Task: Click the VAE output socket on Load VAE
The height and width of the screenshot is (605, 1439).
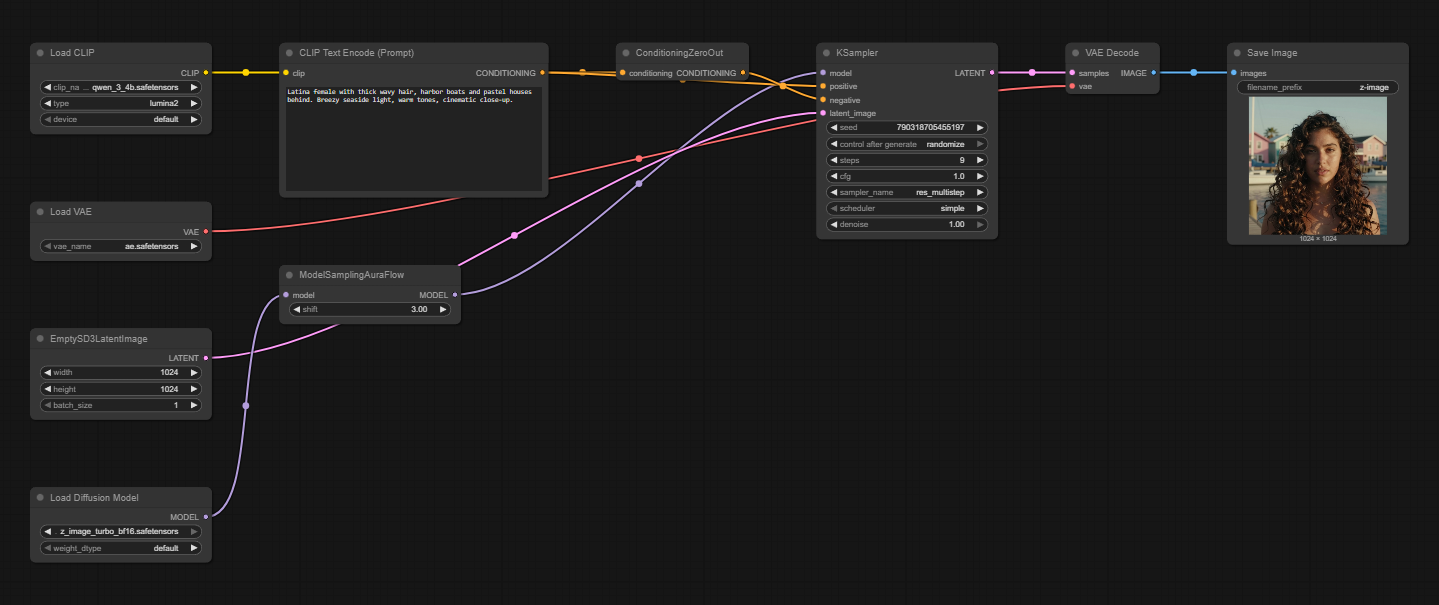Action: (206, 231)
